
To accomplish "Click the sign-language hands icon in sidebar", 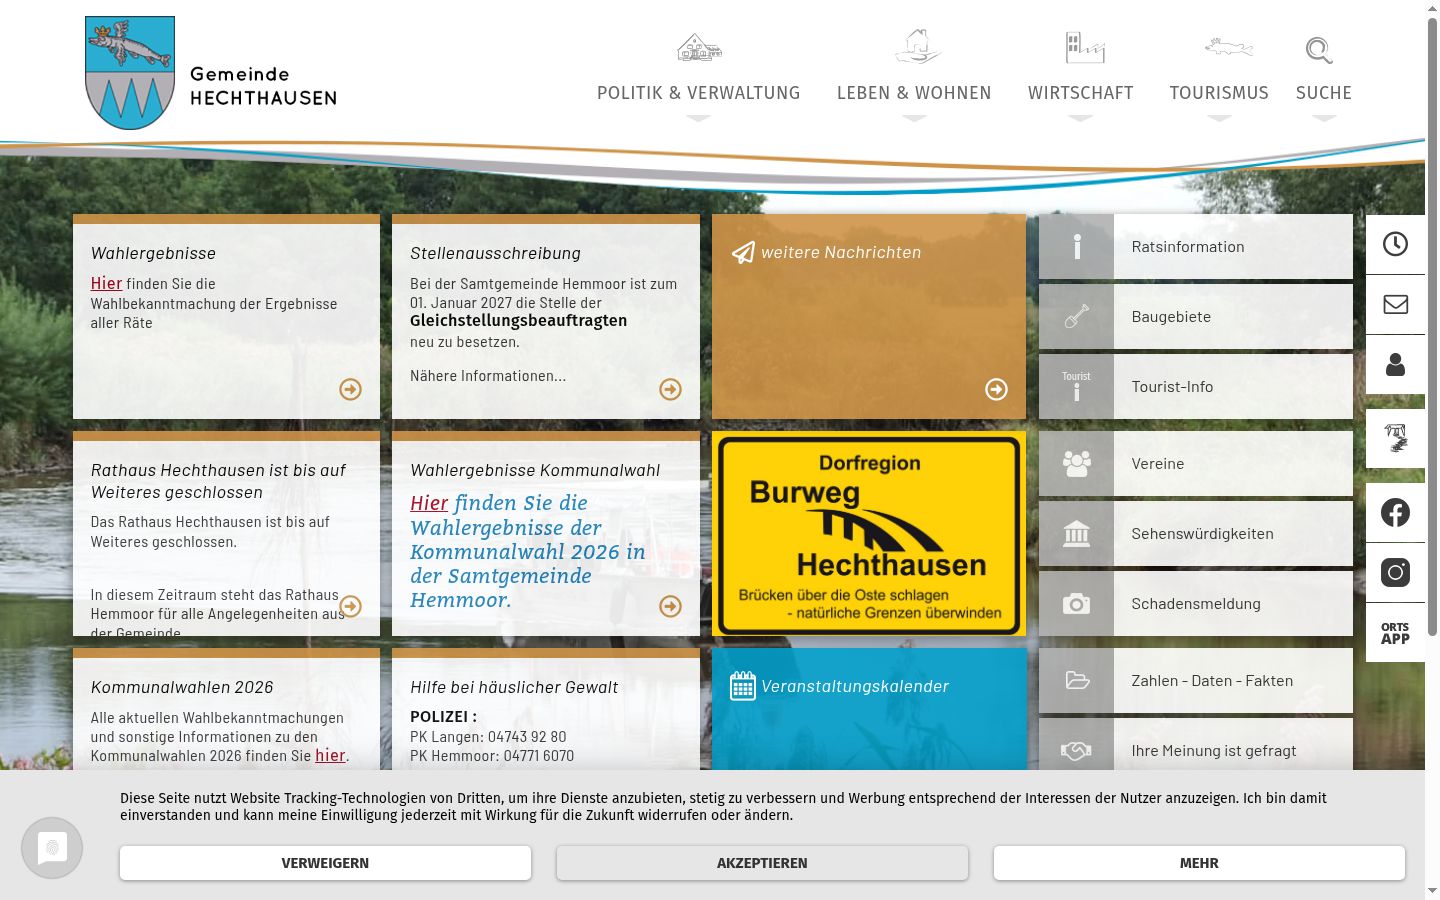I will [1395, 438].
